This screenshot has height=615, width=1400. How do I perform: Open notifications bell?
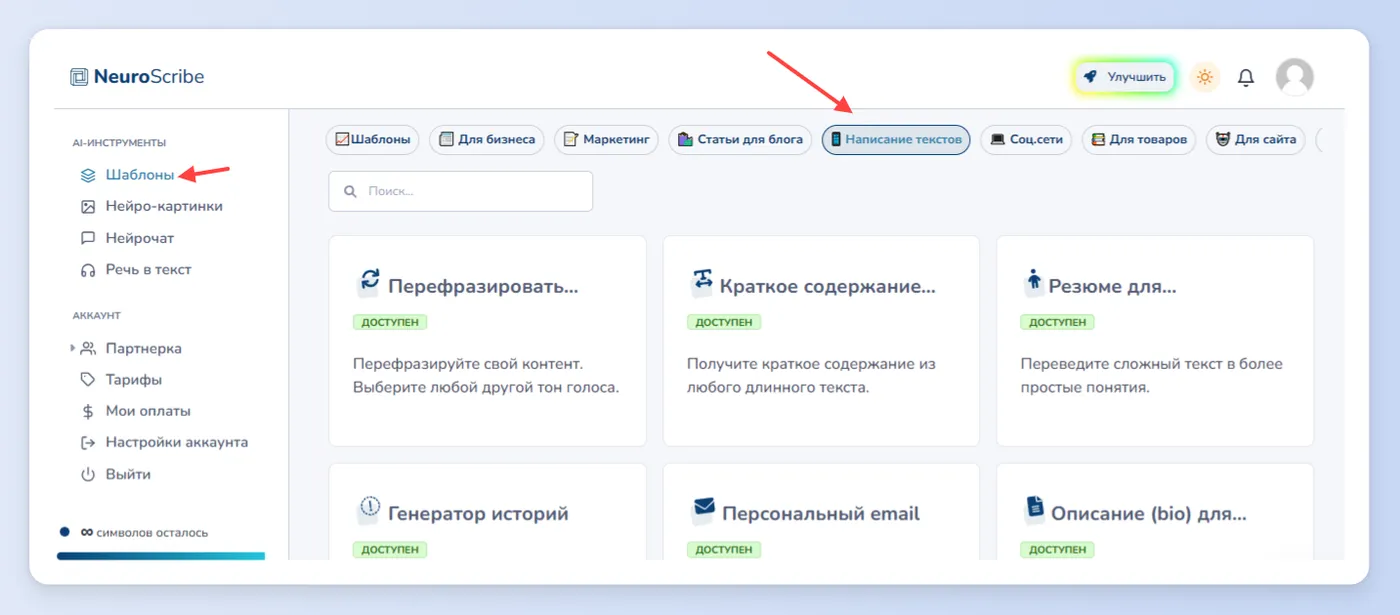[1246, 77]
